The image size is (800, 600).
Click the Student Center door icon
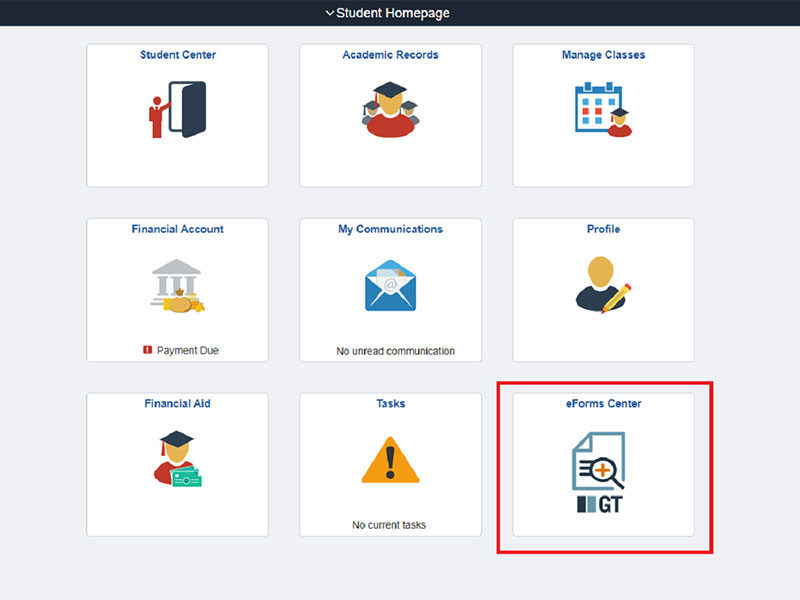click(x=177, y=110)
